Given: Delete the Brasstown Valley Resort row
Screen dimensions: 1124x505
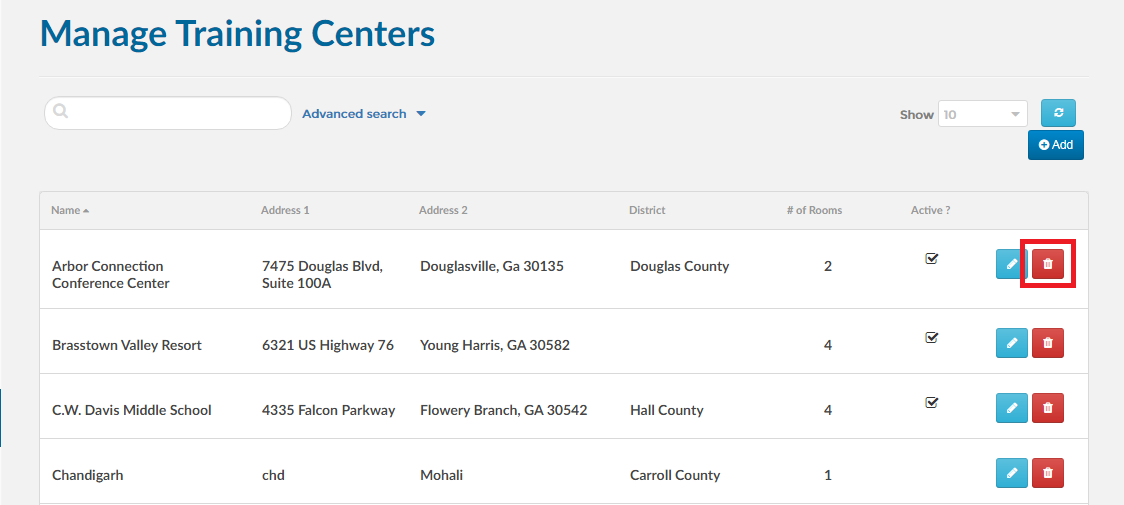Looking at the screenshot, I should coord(1048,343).
